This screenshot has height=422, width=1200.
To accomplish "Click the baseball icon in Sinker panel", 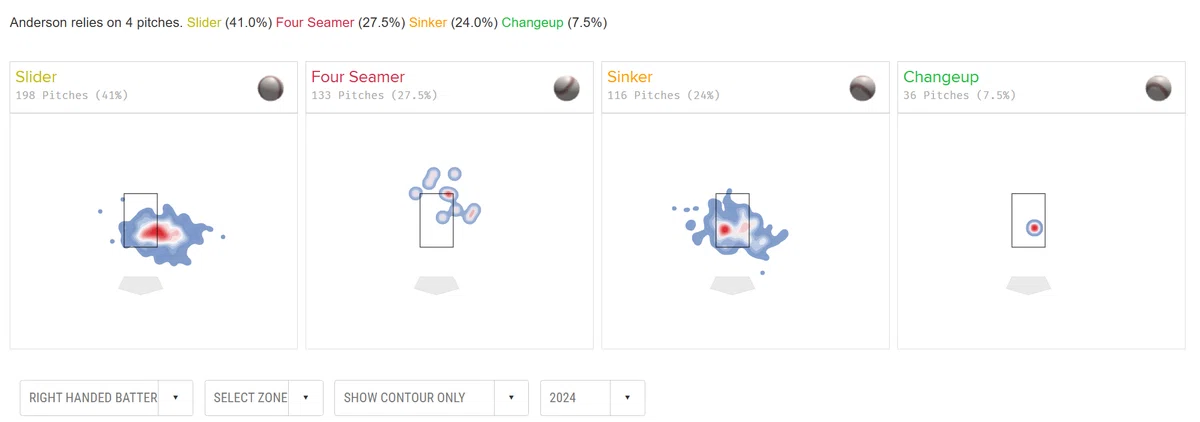I will (x=863, y=88).
